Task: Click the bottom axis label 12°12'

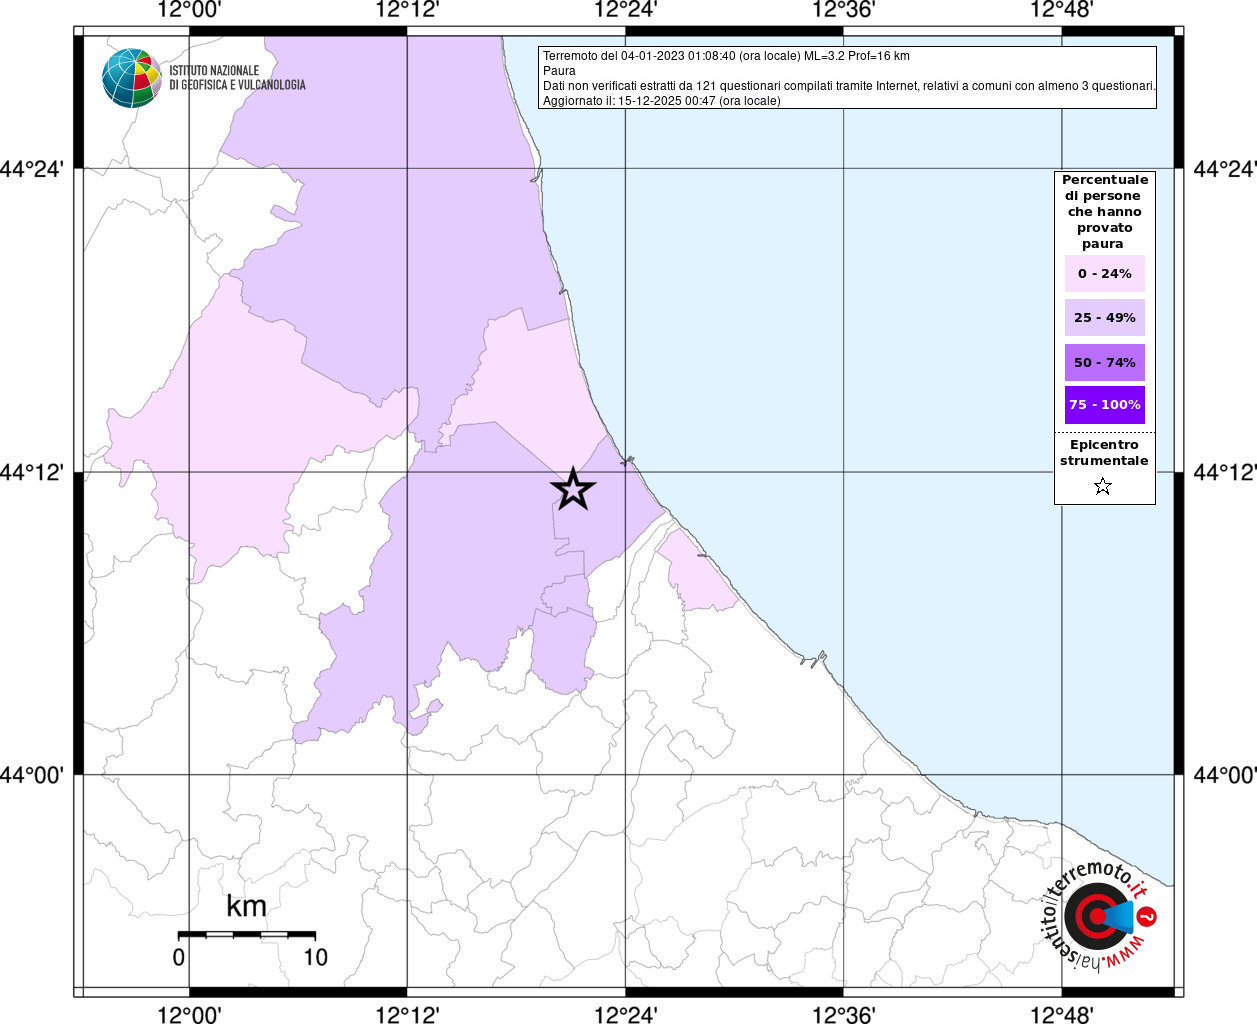Action: (407, 1014)
